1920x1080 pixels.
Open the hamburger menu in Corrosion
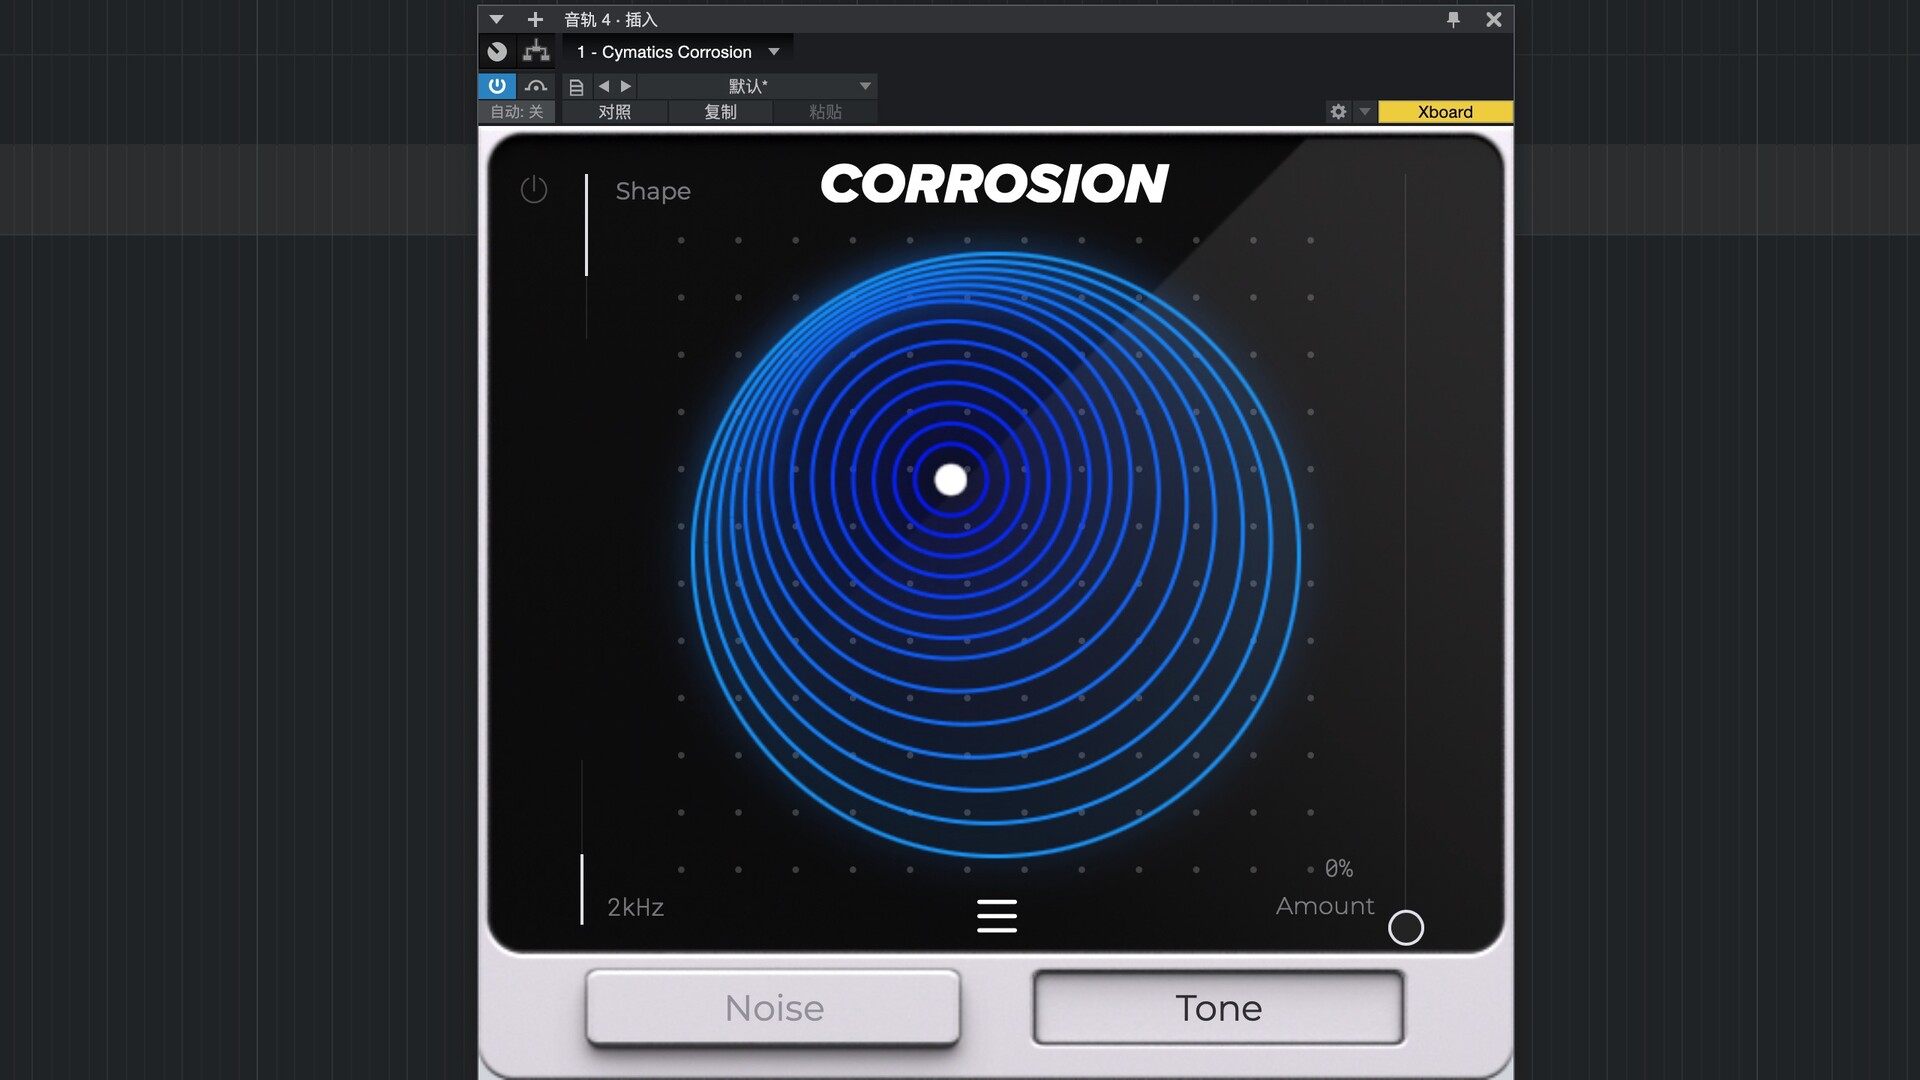click(996, 915)
